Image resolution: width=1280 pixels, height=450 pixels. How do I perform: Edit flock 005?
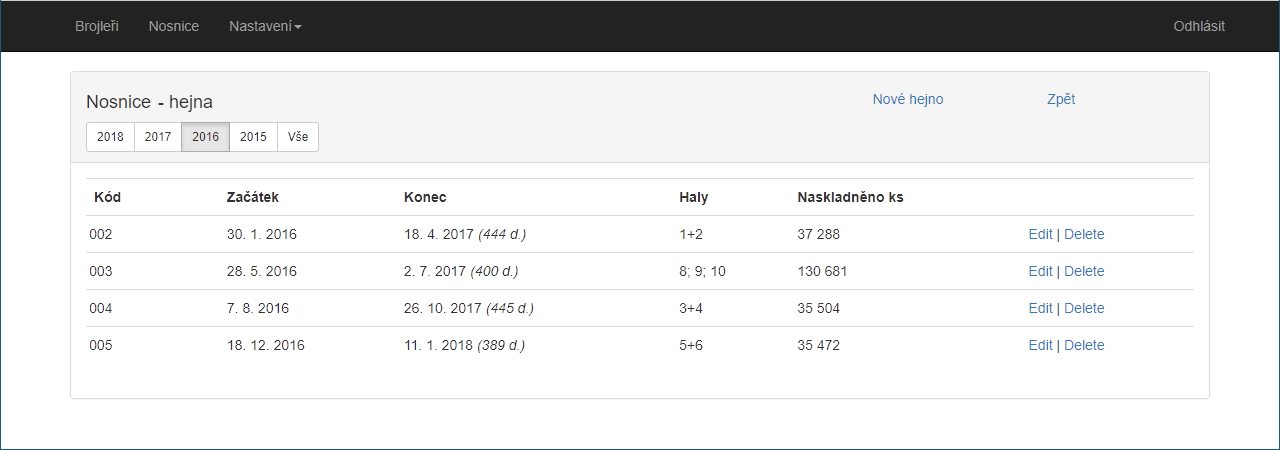tap(1040, 345)
